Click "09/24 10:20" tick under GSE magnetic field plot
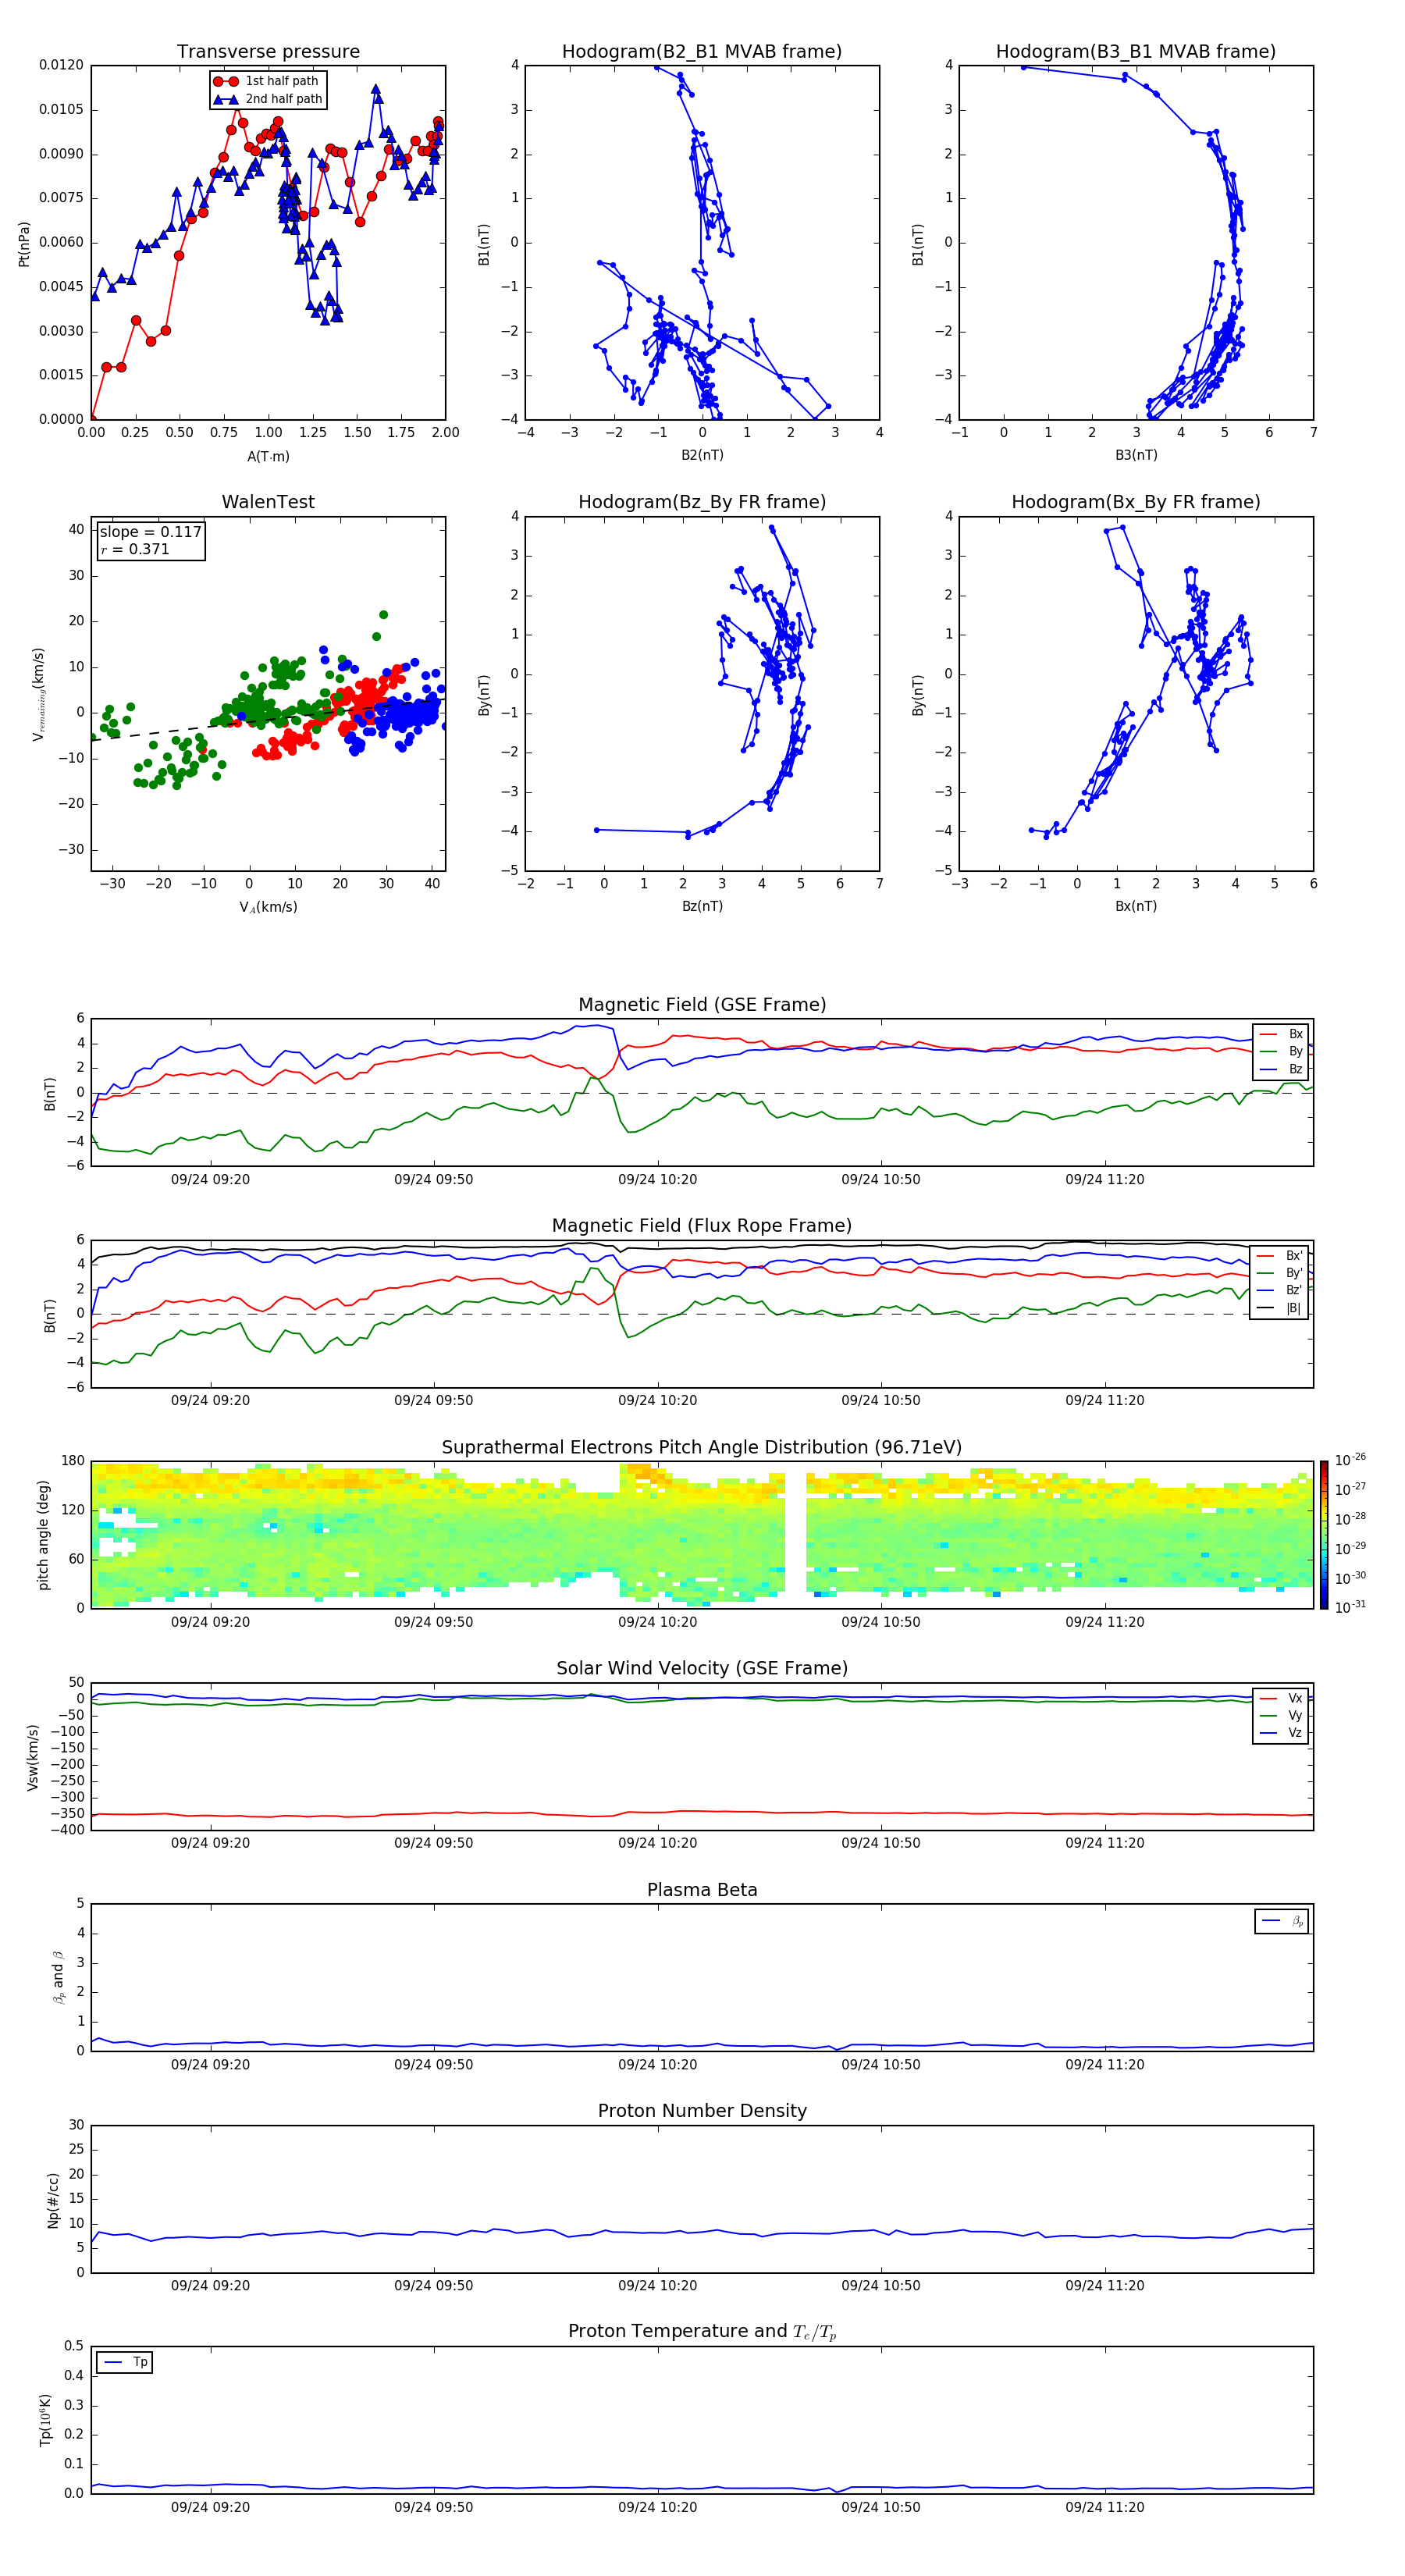 [x=657, y=1179]
